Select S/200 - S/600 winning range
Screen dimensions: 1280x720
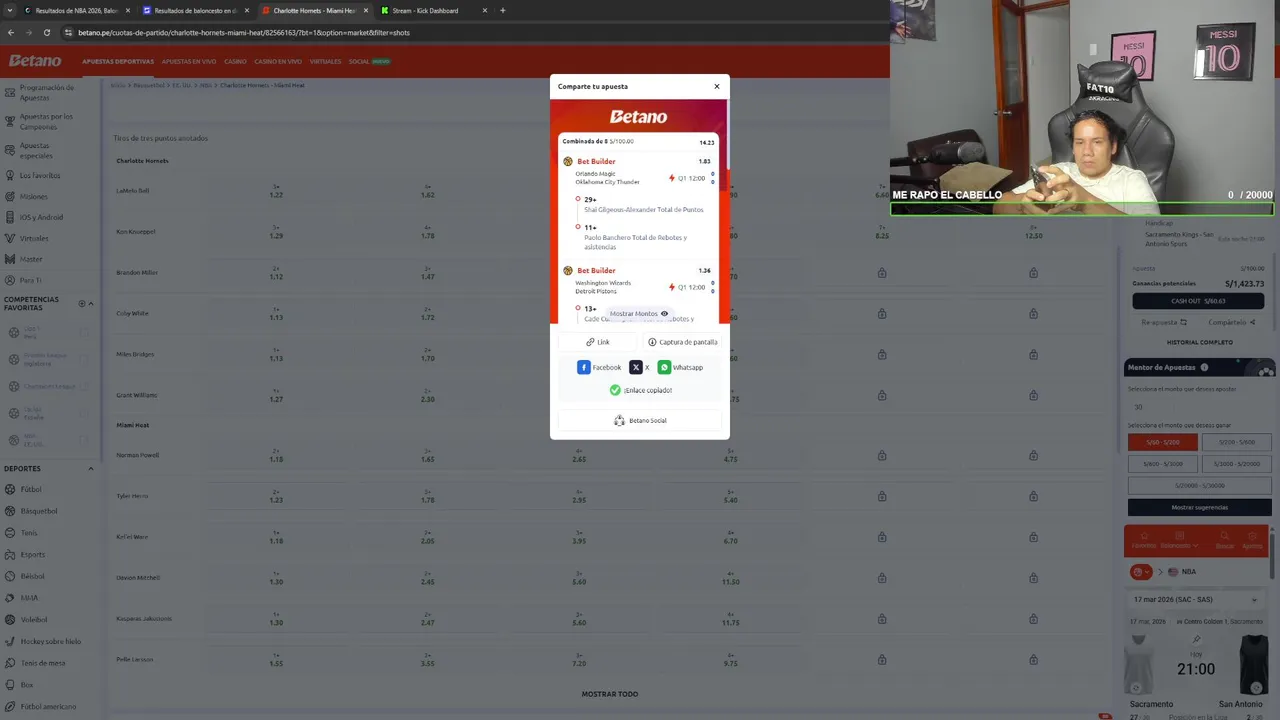(x=1236, y=442)
